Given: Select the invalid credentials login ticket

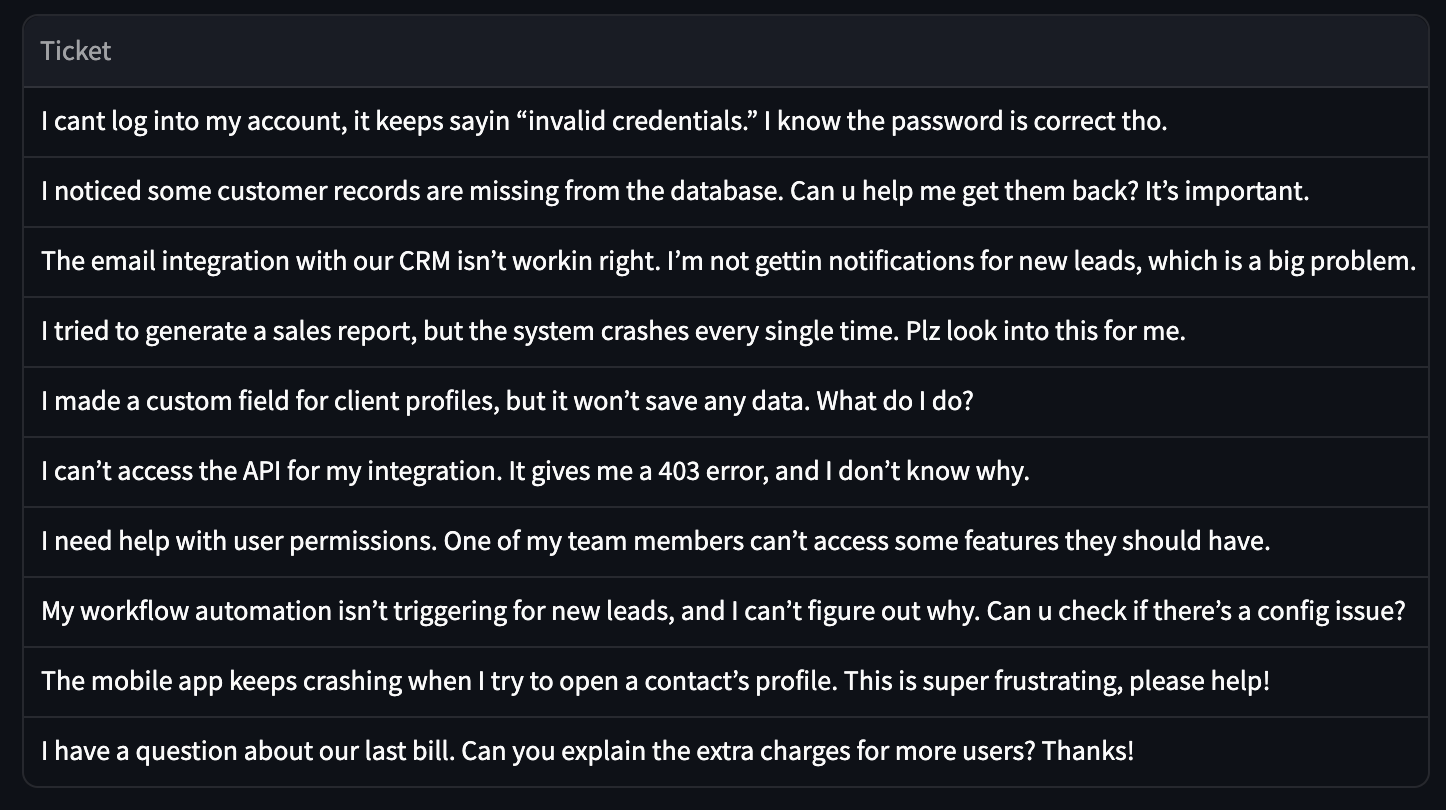Looking at the screenshot, I should point(726,122).
